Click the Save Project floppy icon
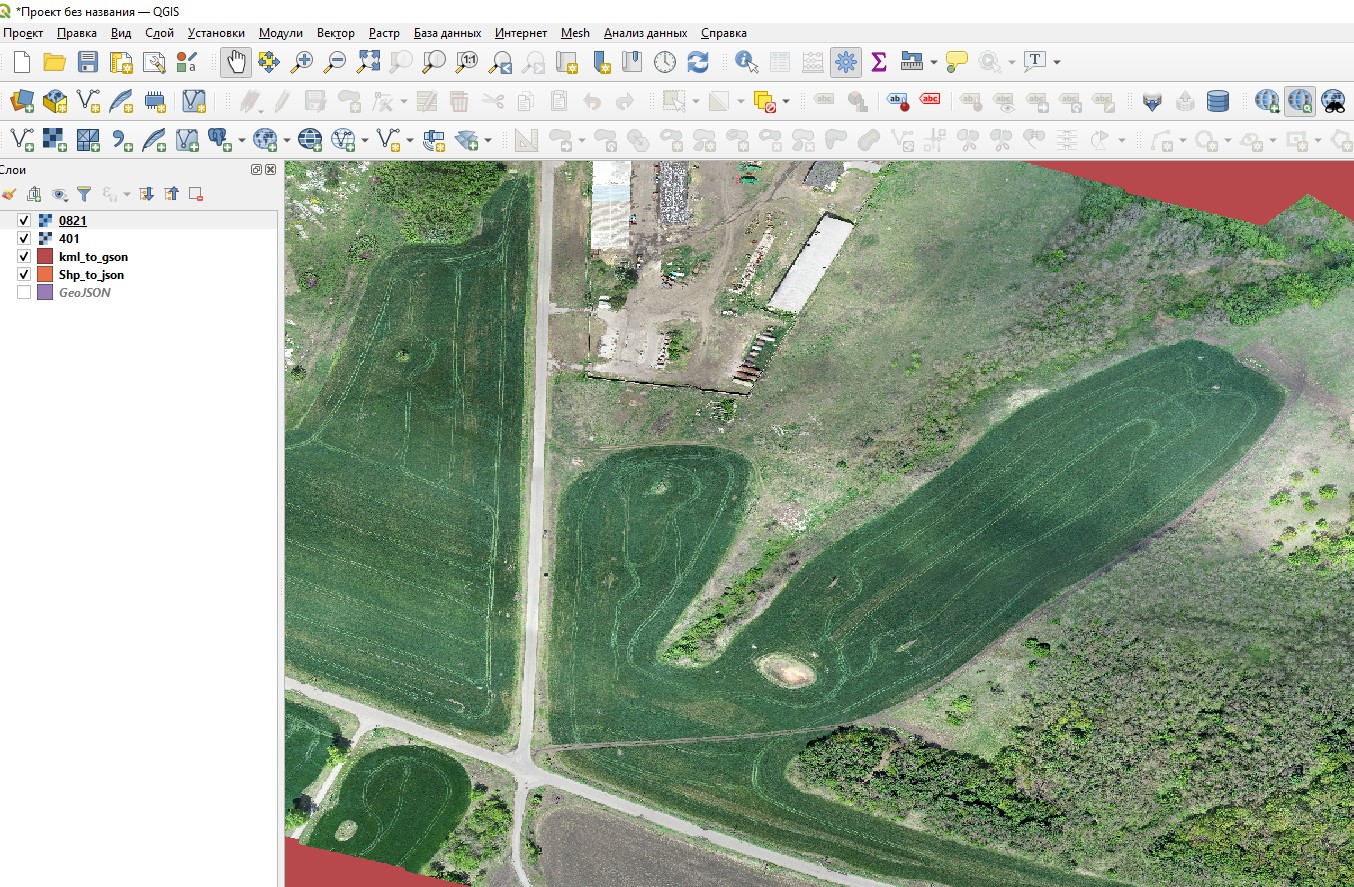The width and height of the screenshot is (1354, 887). [x=88, y=62]
